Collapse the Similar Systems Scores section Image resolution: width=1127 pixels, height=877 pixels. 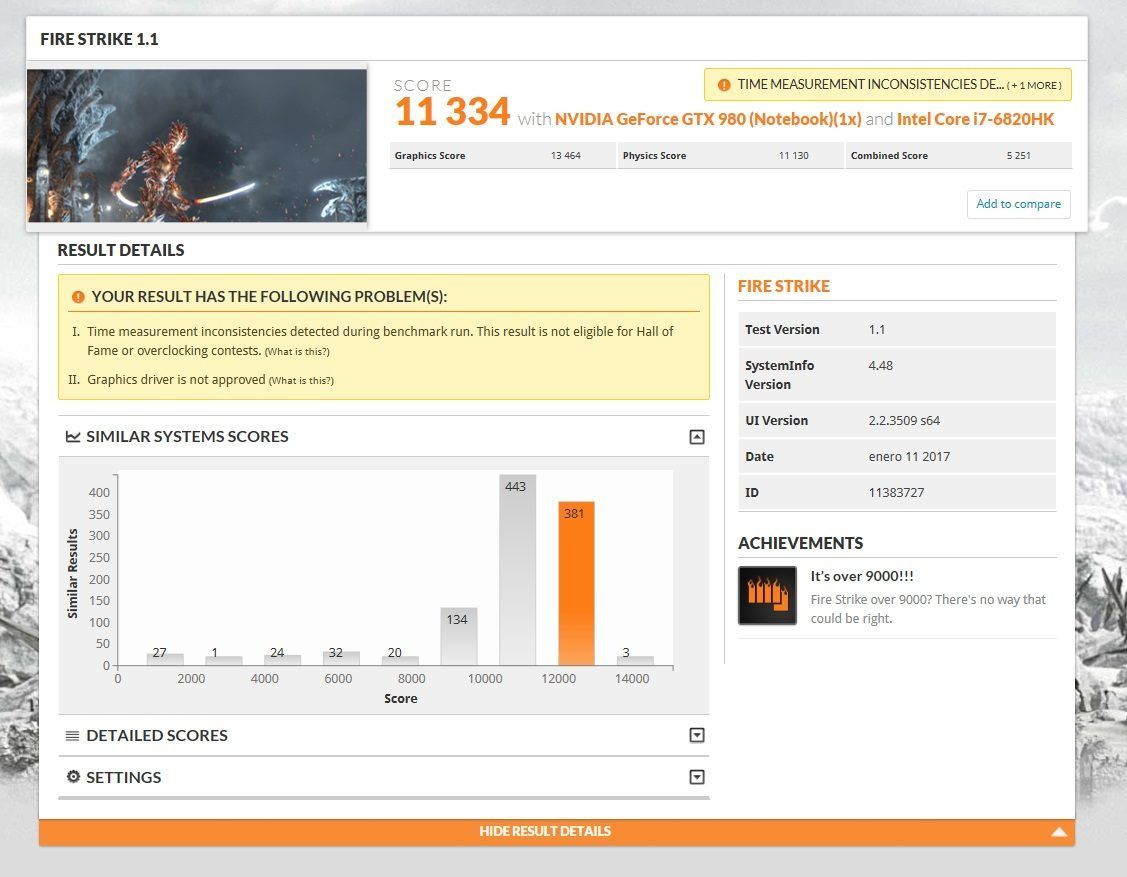pyautogui.click(x=697, y=436)
